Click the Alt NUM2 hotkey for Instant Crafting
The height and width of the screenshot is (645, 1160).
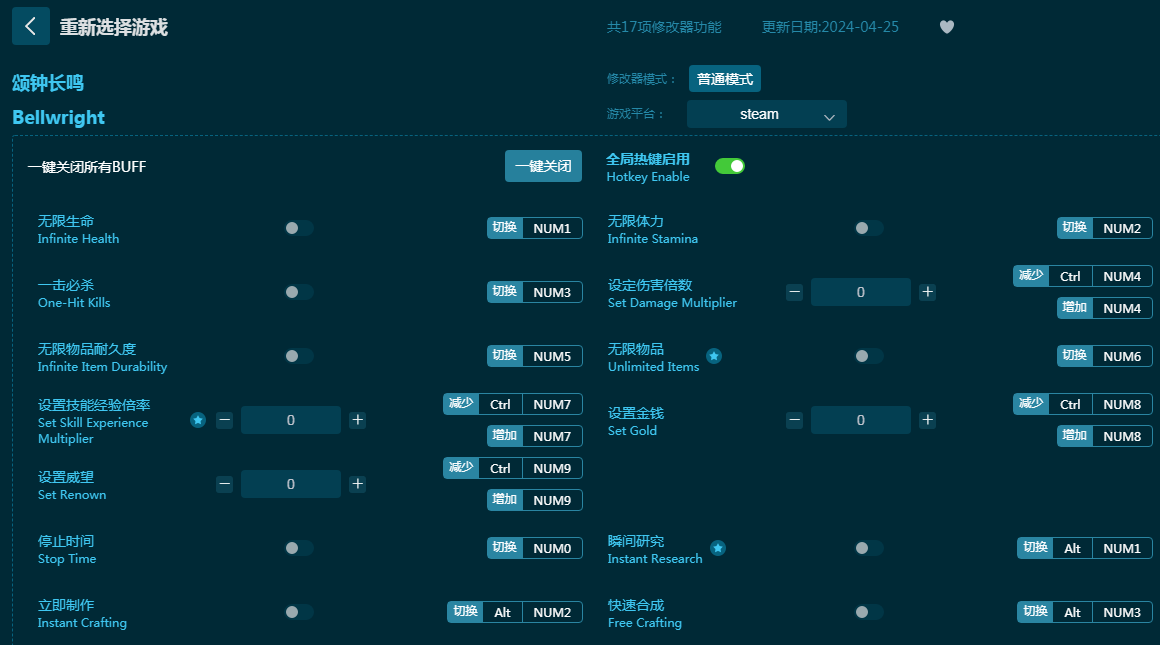point(515,612)
